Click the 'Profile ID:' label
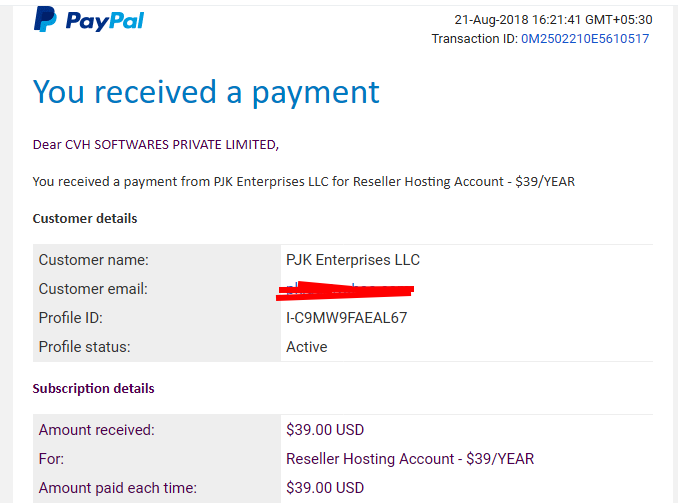Image resolution: width=678 pixels, height=503 pixels. coord(70,318)
